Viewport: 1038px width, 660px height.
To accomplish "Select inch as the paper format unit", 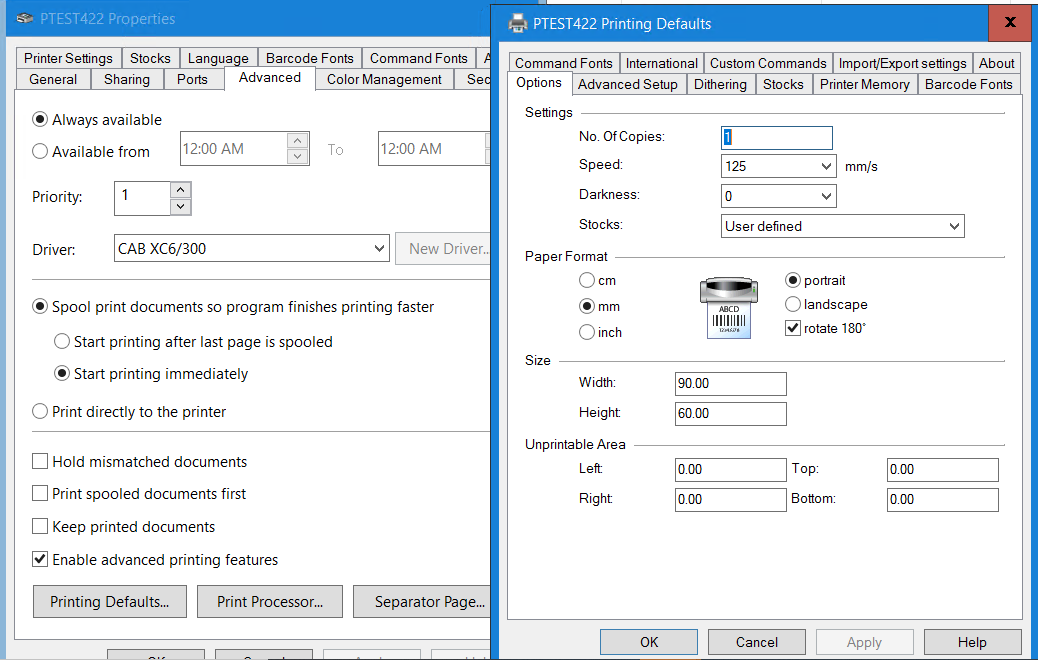I will coord(589,332).
